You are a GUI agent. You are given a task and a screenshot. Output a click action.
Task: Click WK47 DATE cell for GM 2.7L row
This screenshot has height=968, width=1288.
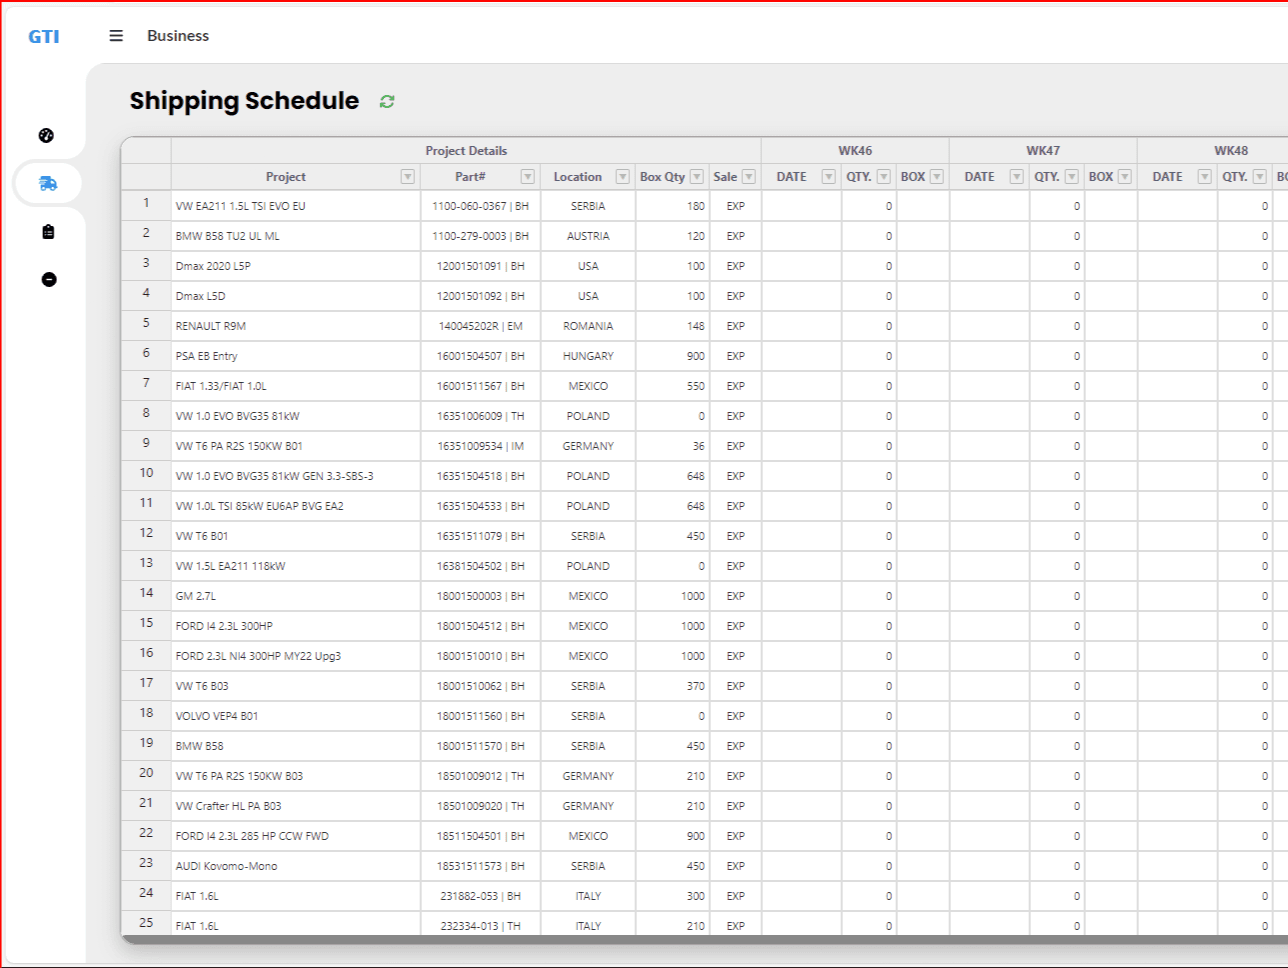click(990, 596)
